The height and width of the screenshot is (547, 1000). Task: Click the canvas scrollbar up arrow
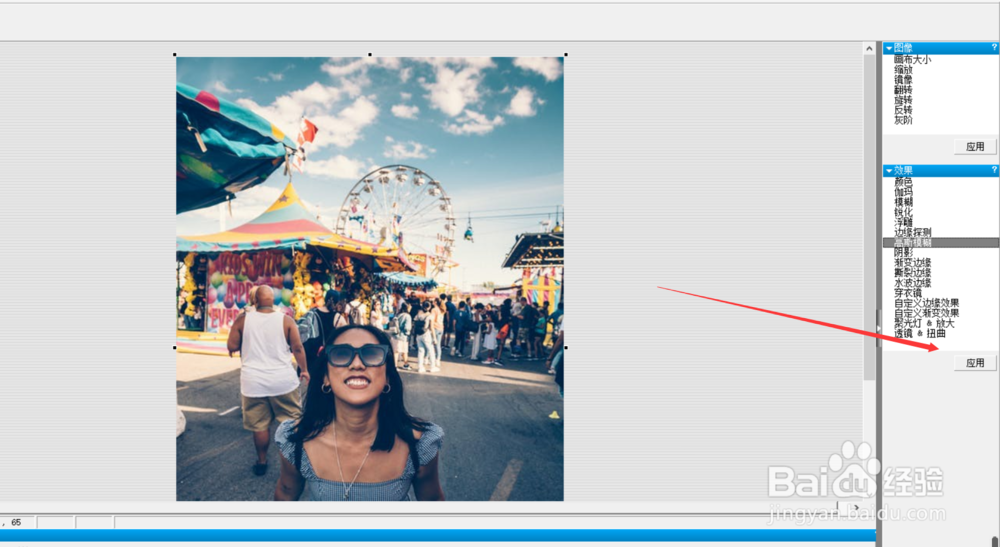869,48
